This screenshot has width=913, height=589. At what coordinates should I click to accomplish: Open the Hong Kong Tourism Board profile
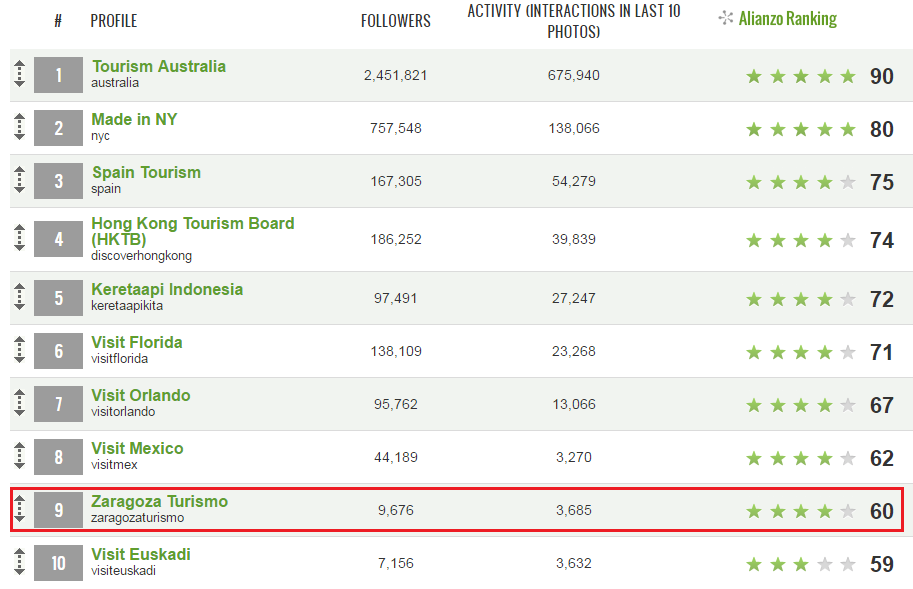(192, 231)
